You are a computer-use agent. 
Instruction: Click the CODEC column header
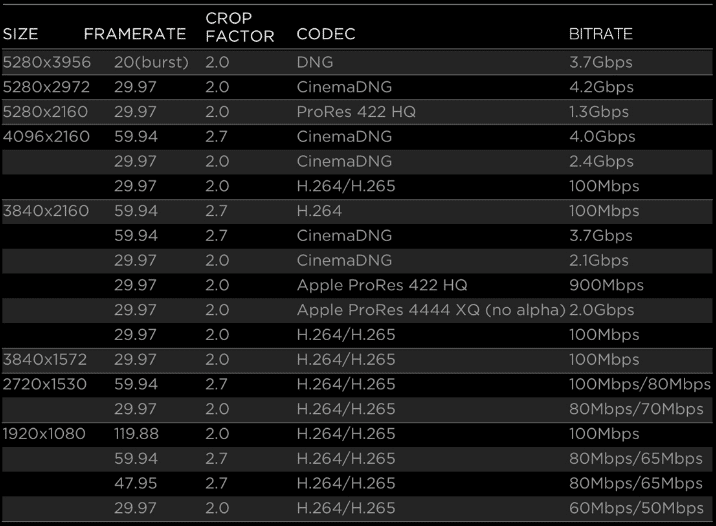(326, 34)
